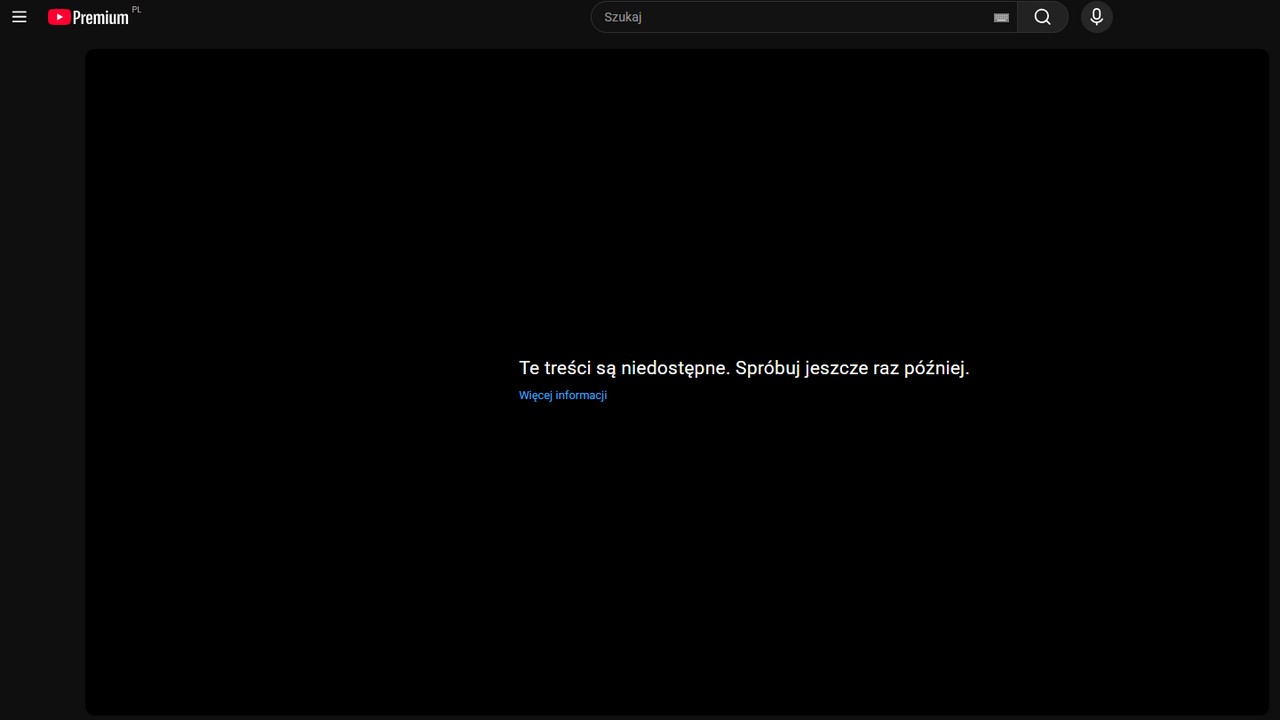Open the hamburger guide menu
Viewport: 1280px width, 720px height.
(x=19, y=17)
